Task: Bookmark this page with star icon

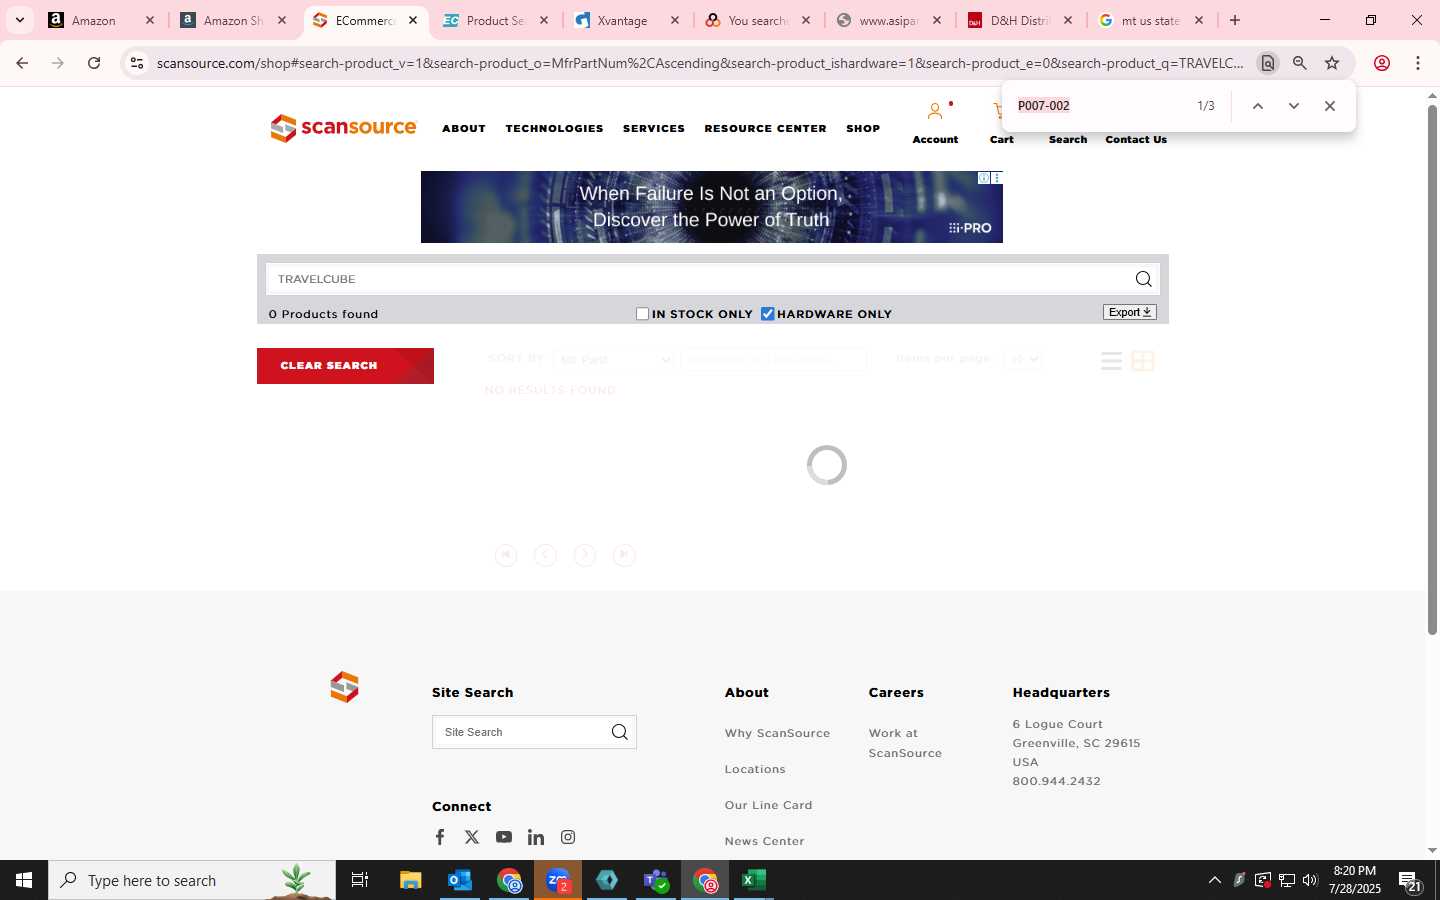Action: tap(1332, 63)
